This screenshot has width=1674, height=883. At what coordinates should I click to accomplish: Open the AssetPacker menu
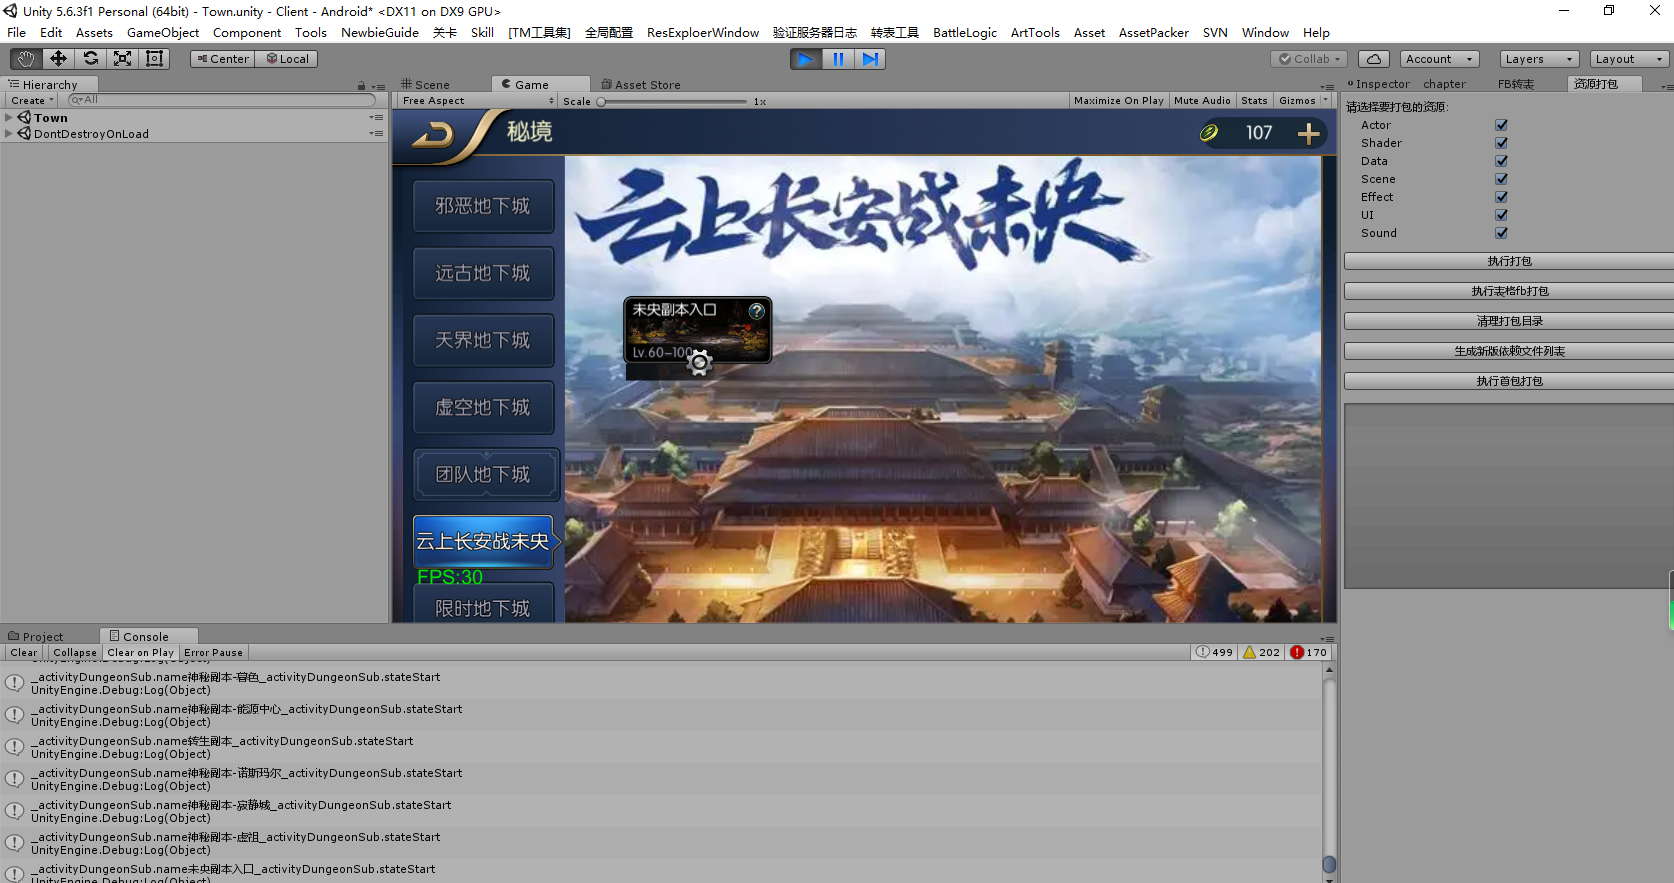(x=1153, y=33)
